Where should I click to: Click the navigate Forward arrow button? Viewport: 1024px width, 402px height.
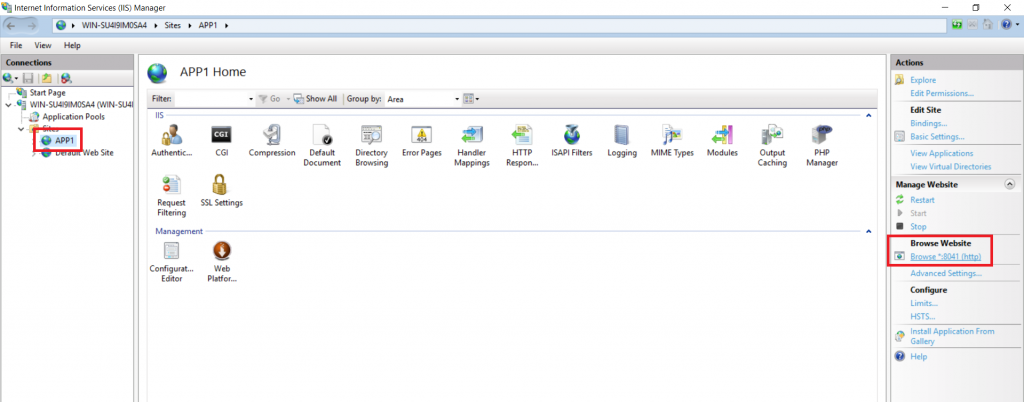click(33, 25)
